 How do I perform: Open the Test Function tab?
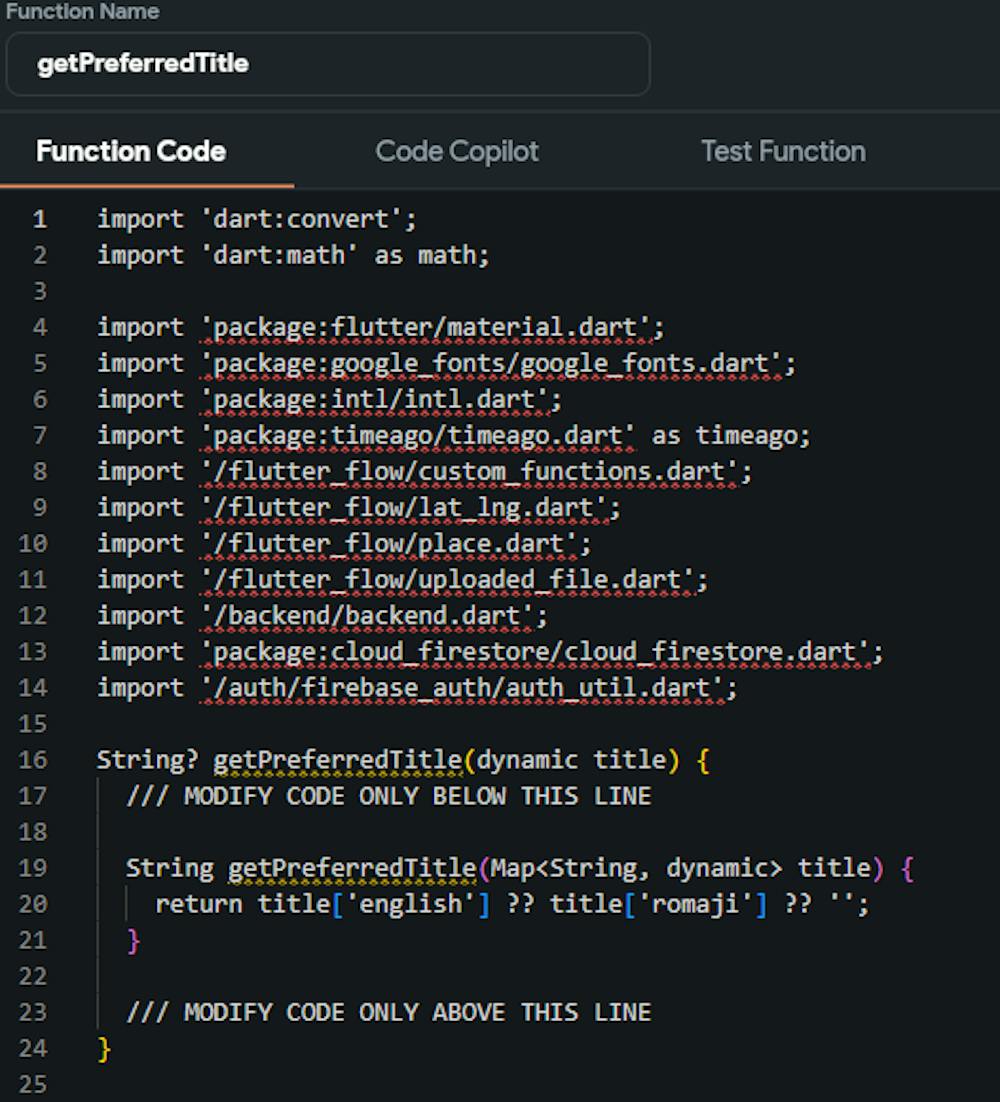coord(782,151)
